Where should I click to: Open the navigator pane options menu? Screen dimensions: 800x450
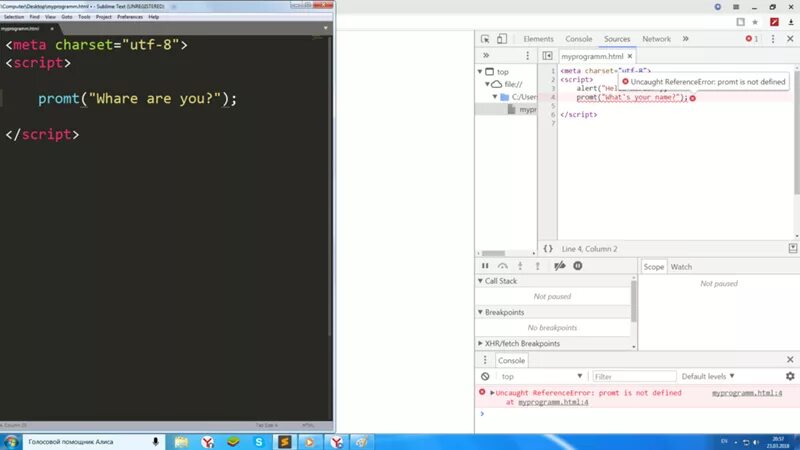tap(528, 55)
